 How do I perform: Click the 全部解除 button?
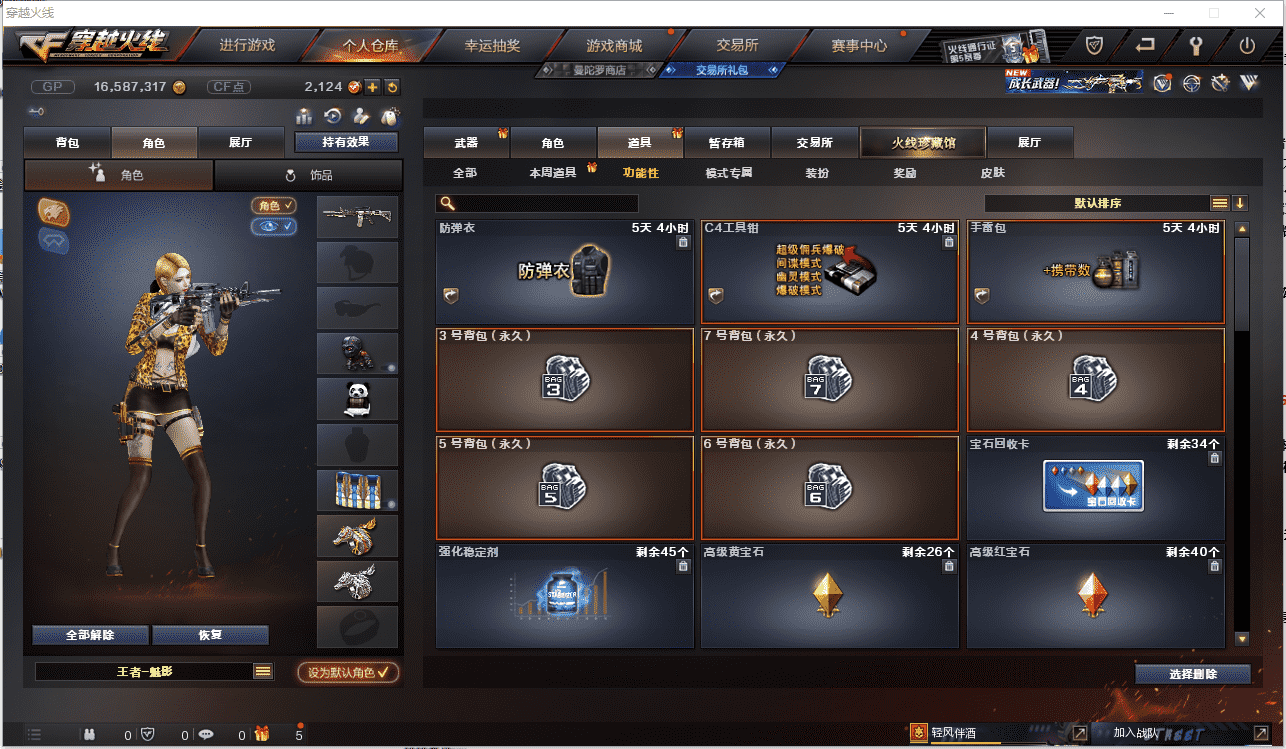point(90,635)
